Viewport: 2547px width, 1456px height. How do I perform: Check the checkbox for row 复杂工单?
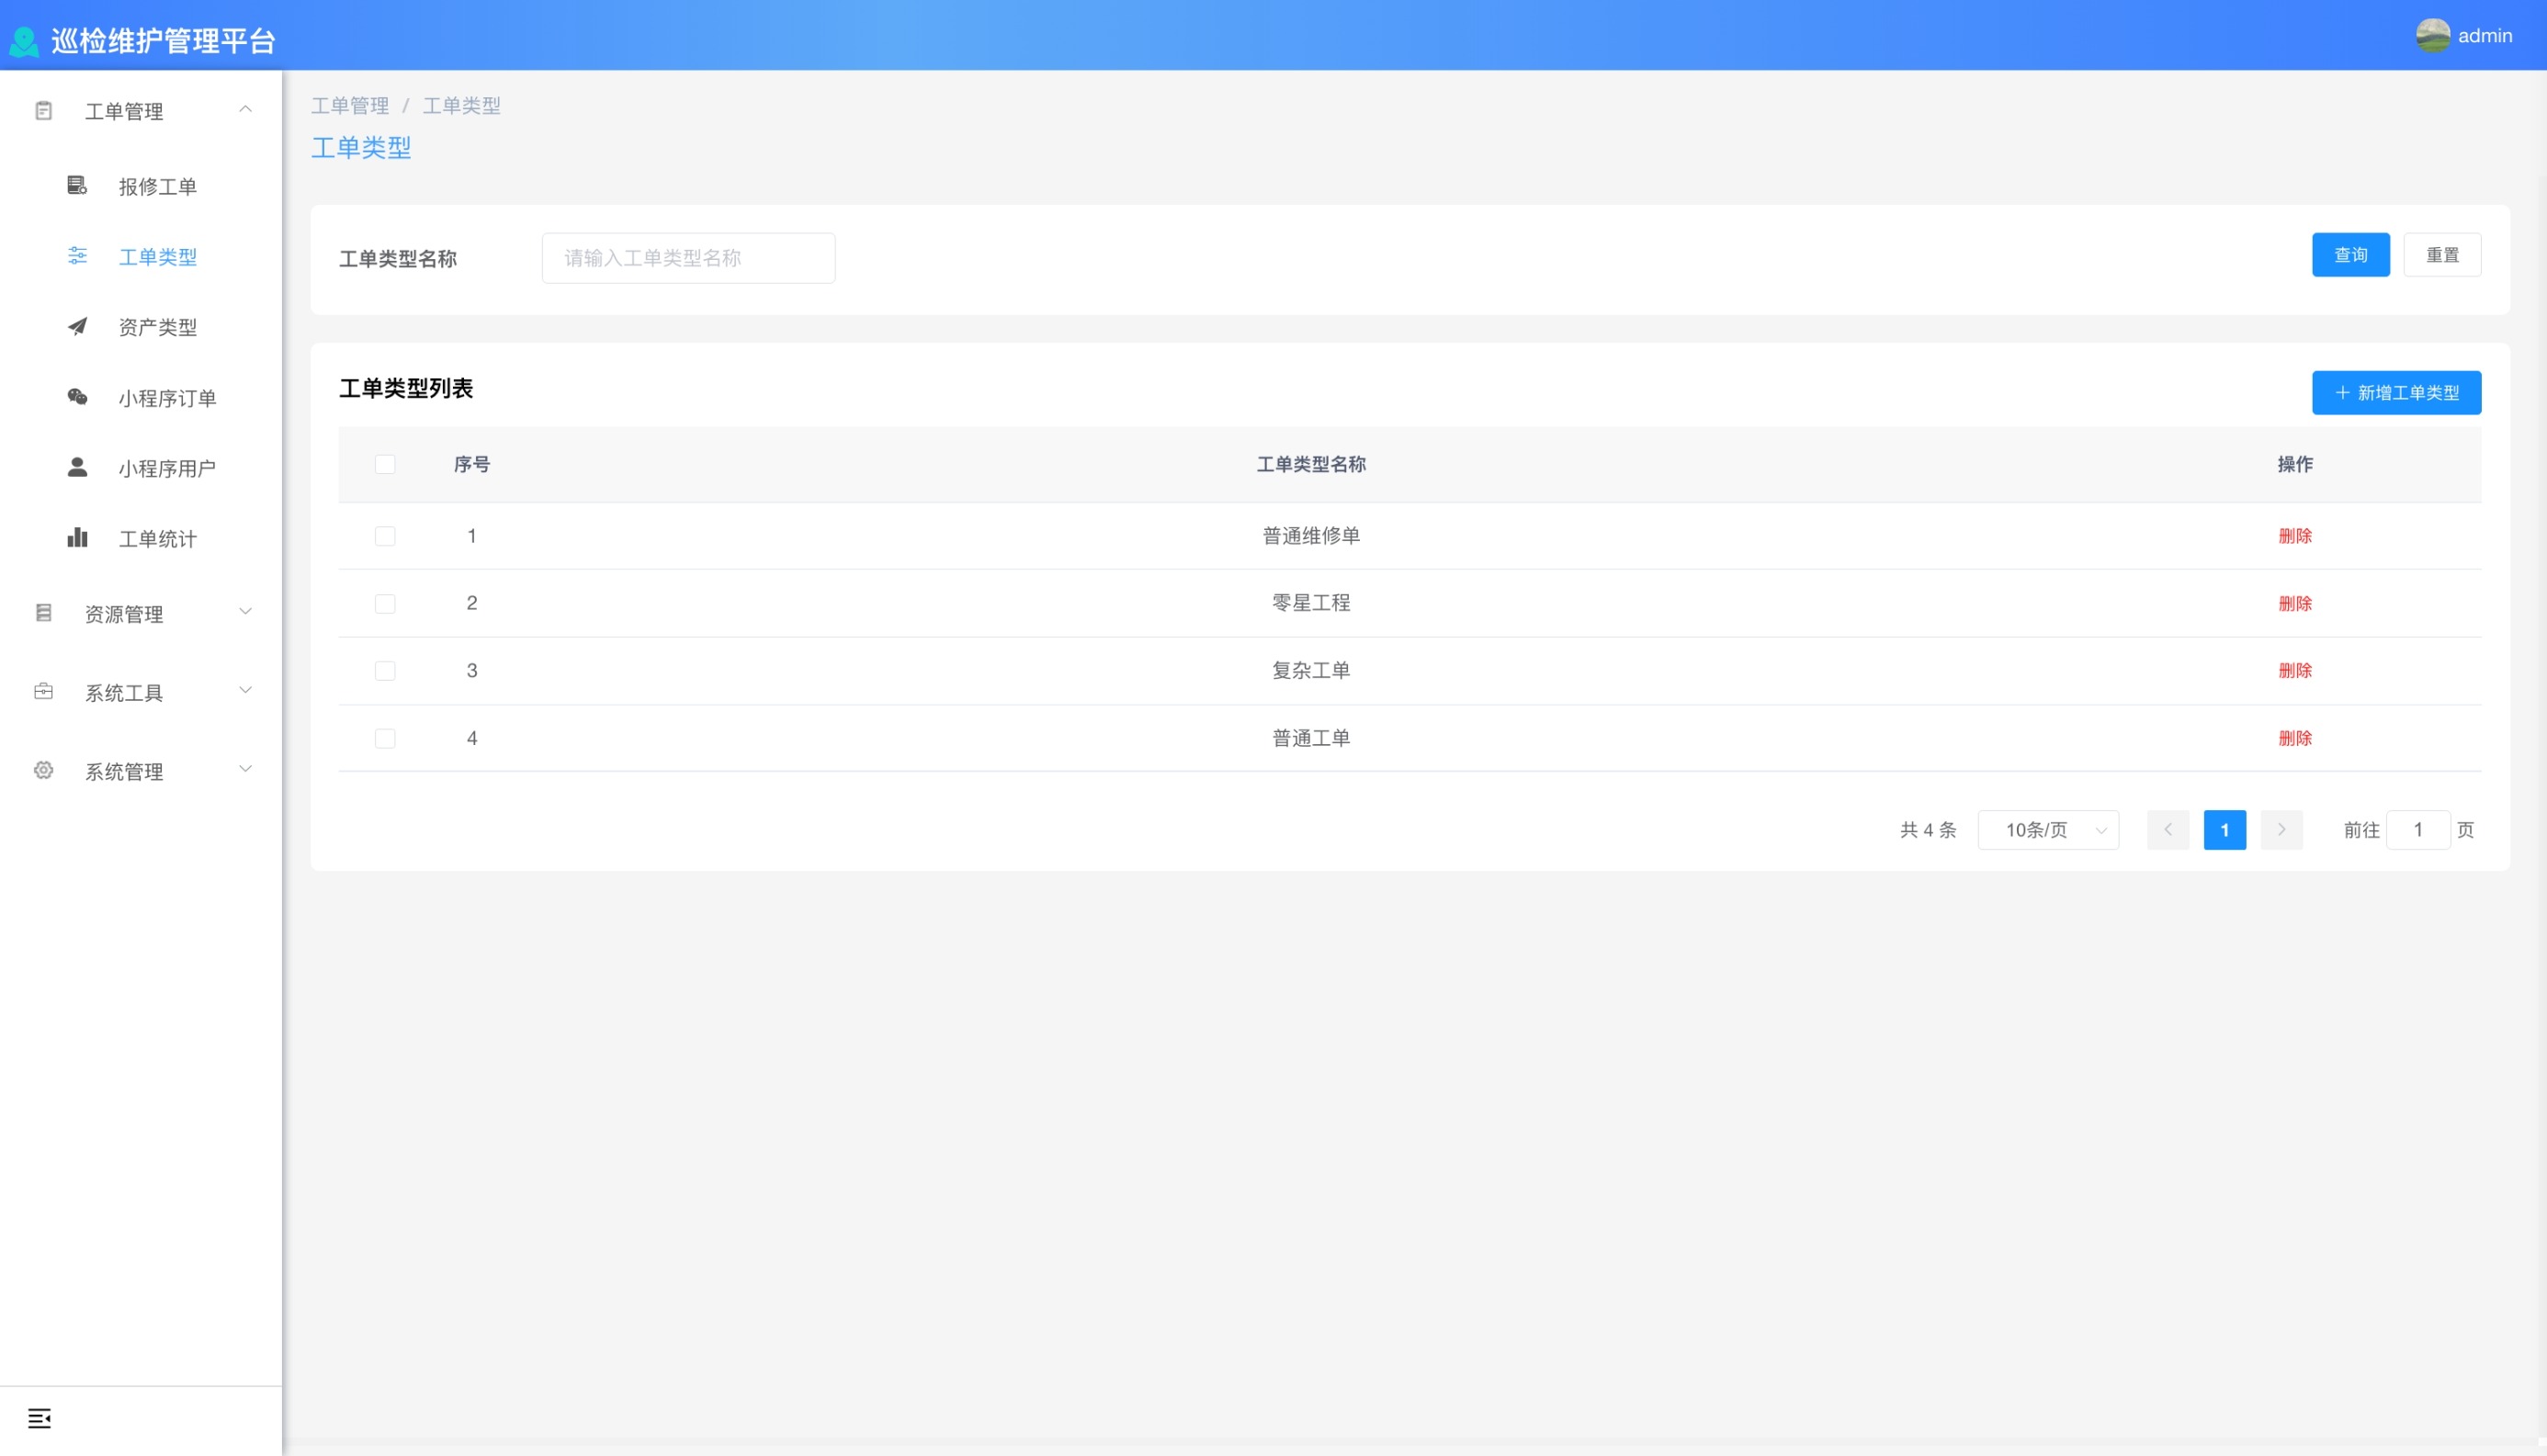(385, 671)
